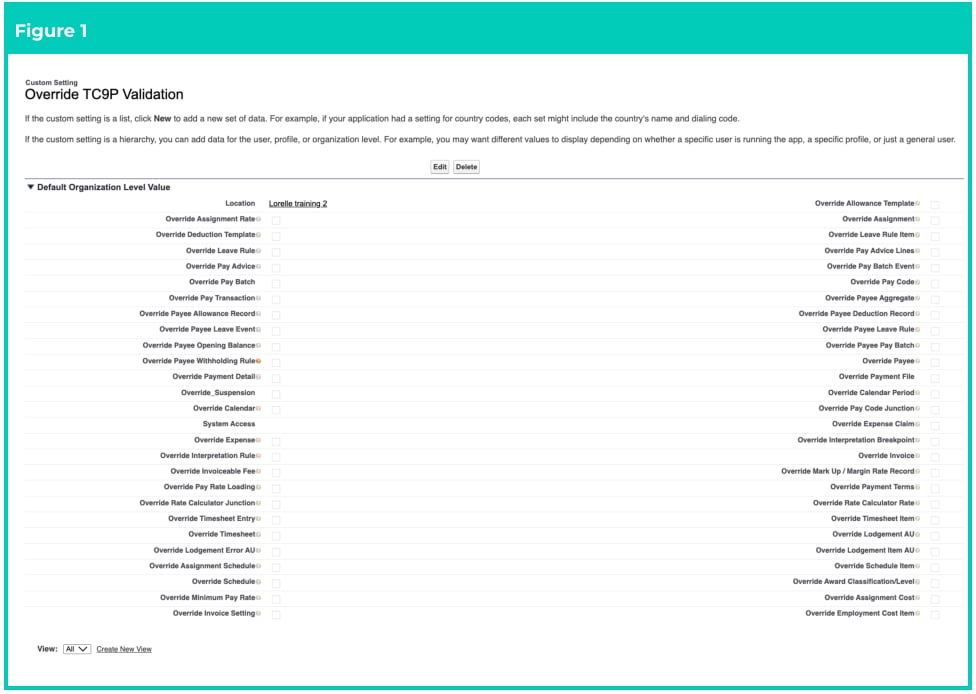
Task: Click help icon beside Override Deduction Template
Action: coord(258,235)
